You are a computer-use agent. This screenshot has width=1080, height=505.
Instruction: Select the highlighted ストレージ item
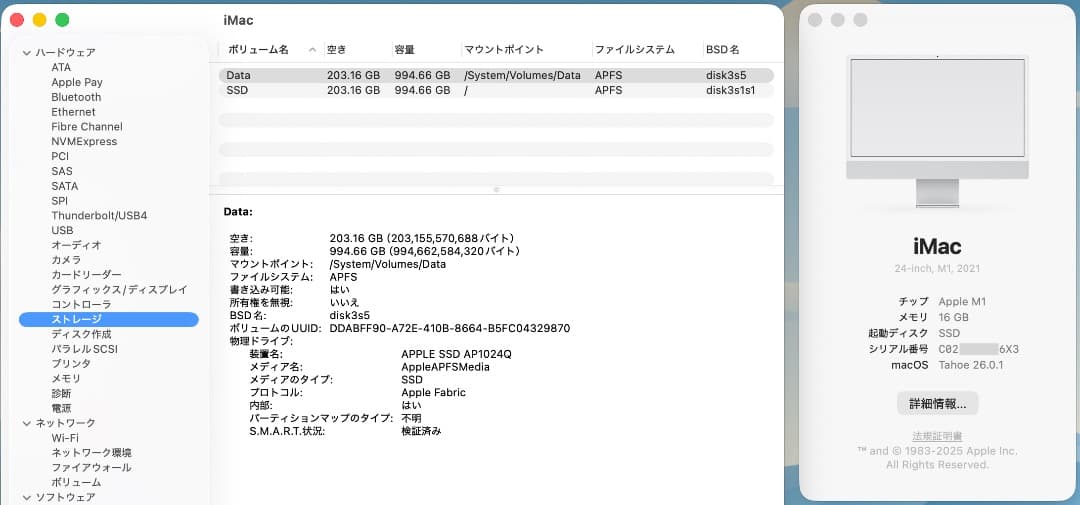coord(109,319)
